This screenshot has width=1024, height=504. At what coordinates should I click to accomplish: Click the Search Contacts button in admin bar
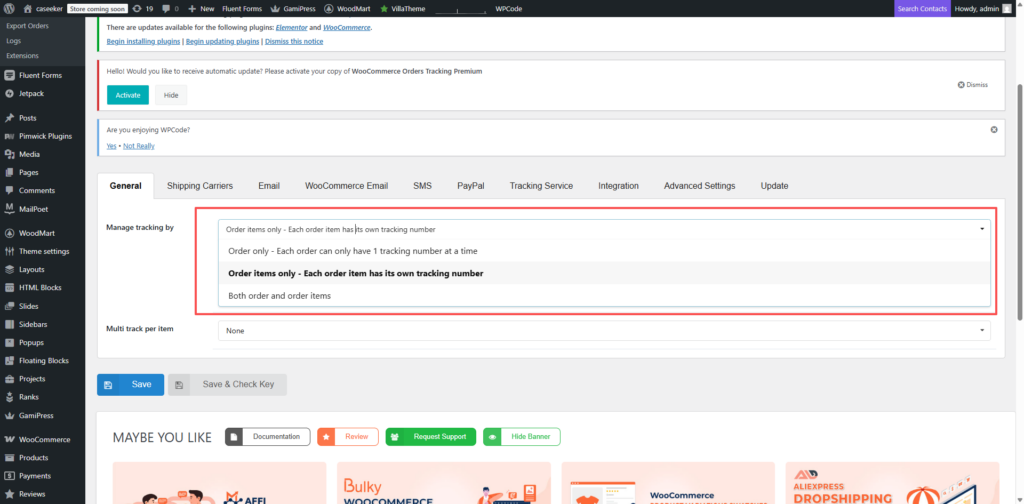click(x=922, y=8)
